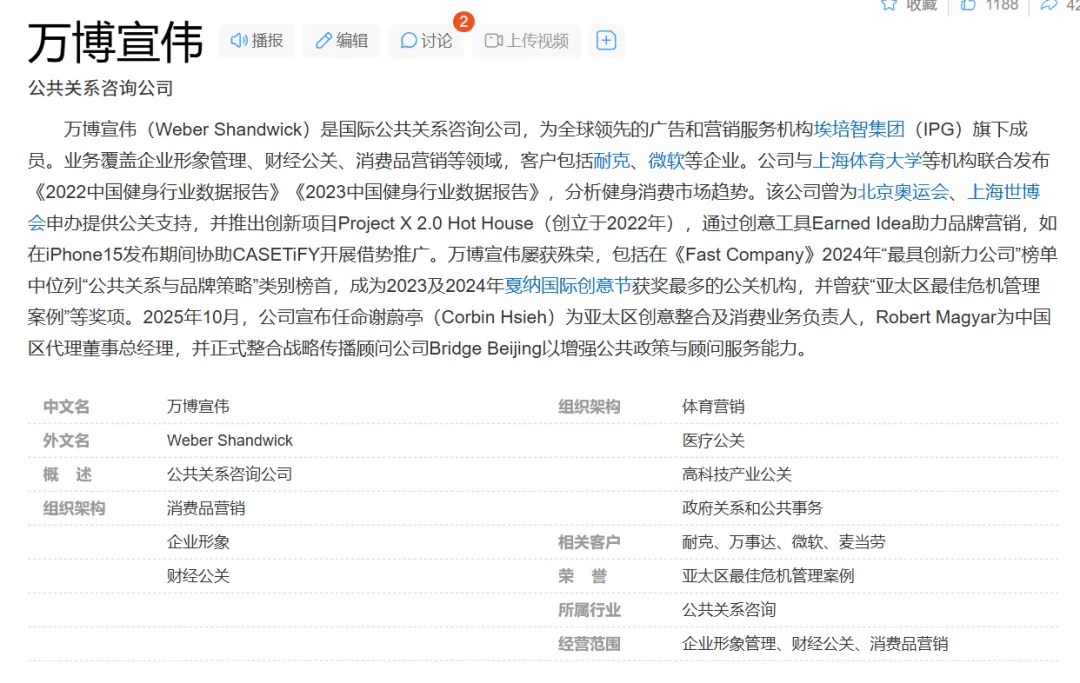Screen dimensions: 1080x683
Task: Click the star 收藏 favorite icon
Action: (x=889, y=5)
